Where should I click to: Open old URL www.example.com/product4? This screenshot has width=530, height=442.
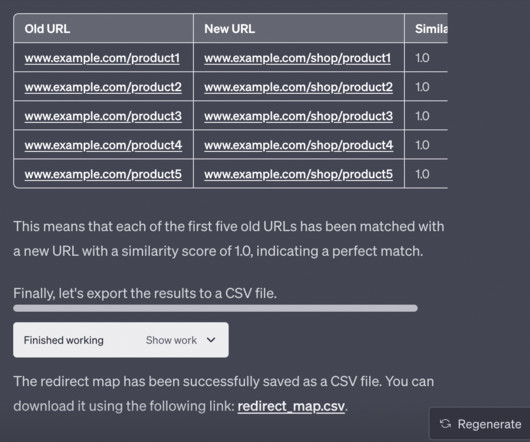tap(103, 145)
